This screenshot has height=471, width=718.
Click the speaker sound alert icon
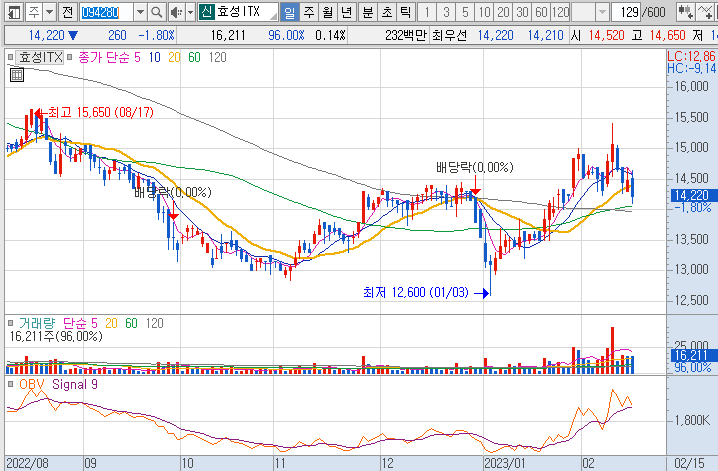click(x=175, y=12)
